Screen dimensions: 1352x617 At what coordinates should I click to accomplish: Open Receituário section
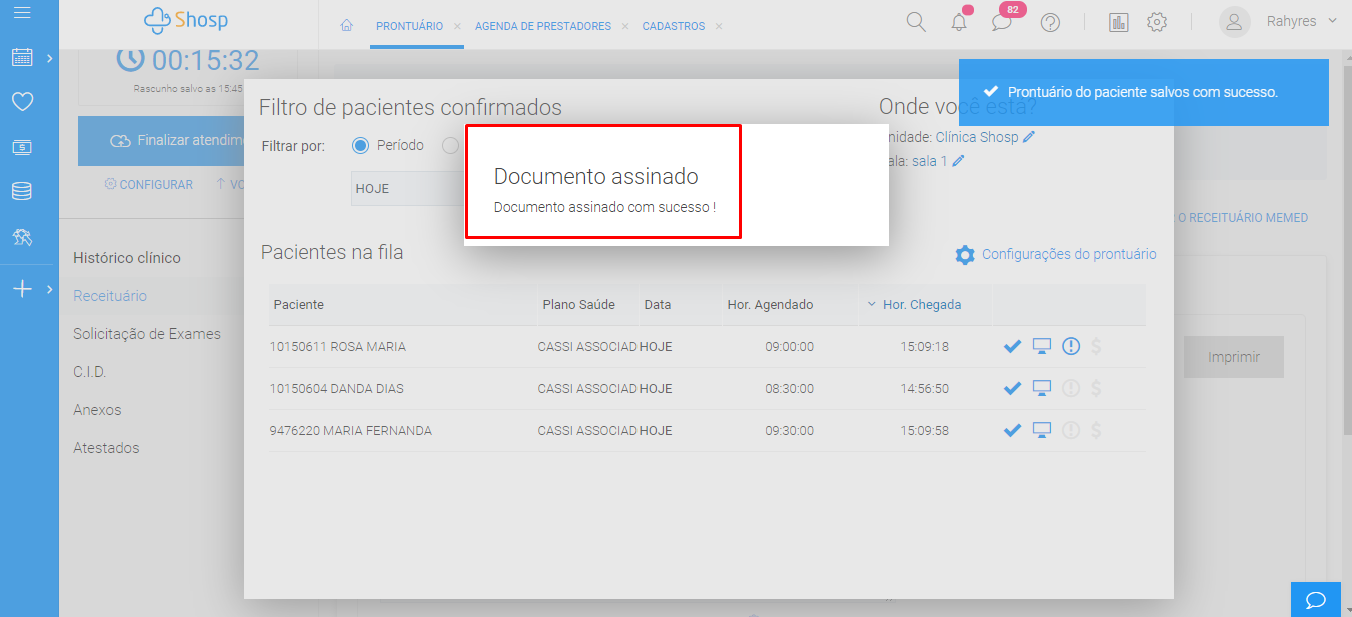tap(110, 296)
